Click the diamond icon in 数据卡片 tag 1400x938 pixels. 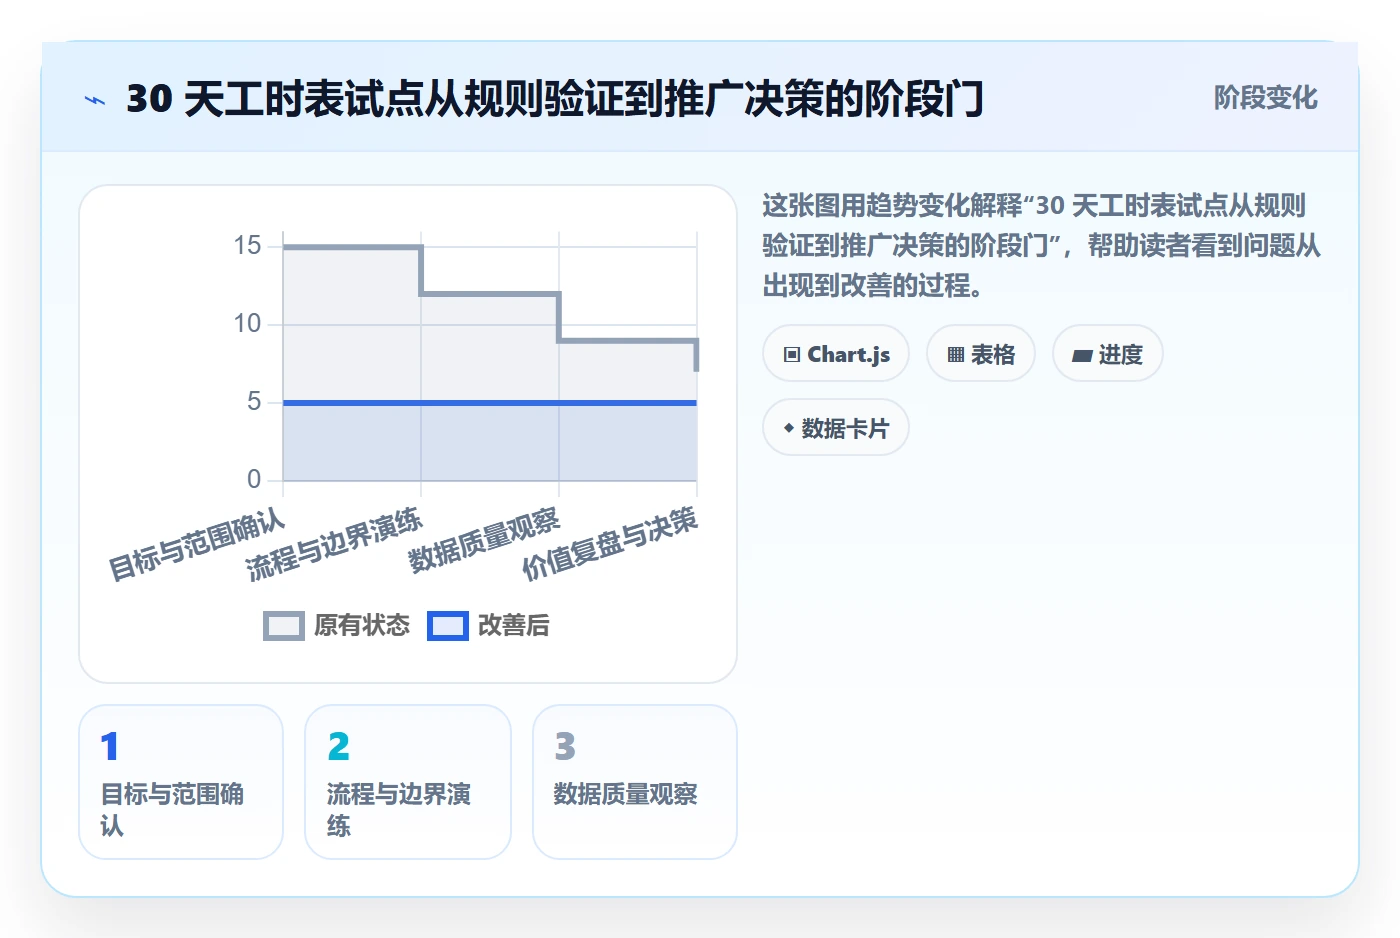(789, 429)
